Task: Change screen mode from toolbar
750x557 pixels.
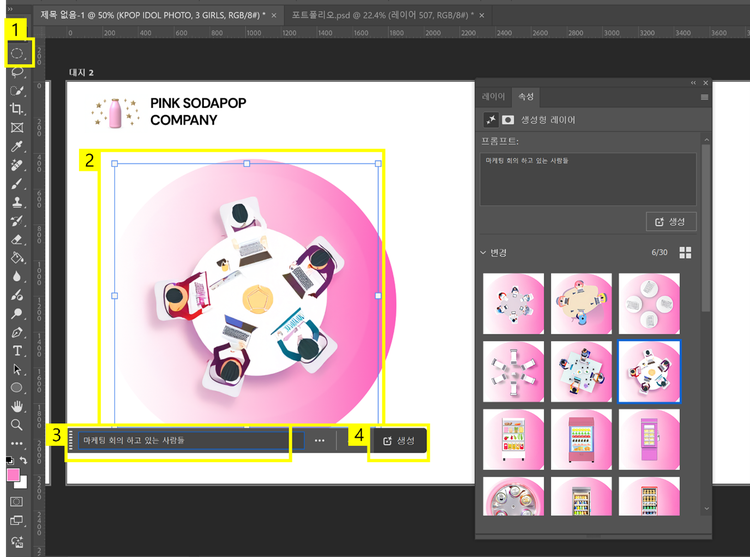Action: click(17, 520)
